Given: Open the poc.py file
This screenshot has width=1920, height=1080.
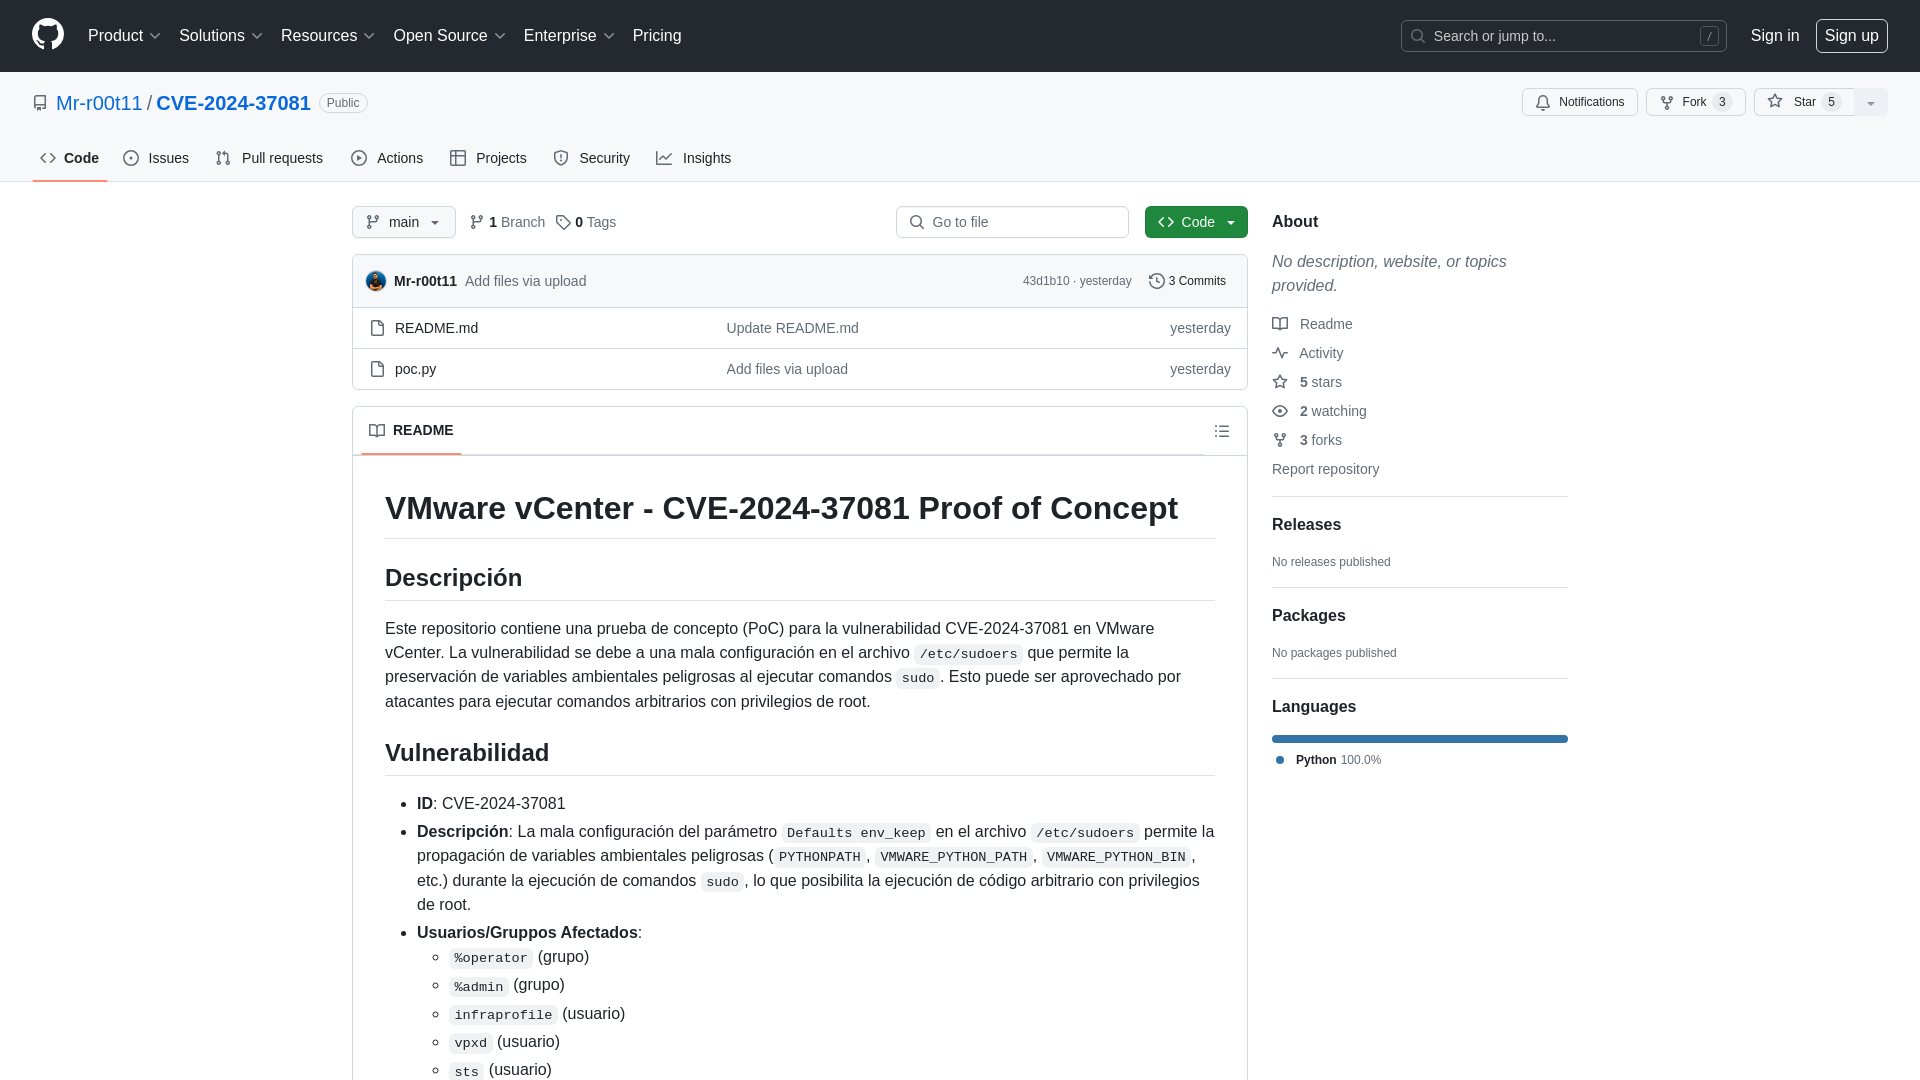Looking at the screenshot, I should 415,369.
